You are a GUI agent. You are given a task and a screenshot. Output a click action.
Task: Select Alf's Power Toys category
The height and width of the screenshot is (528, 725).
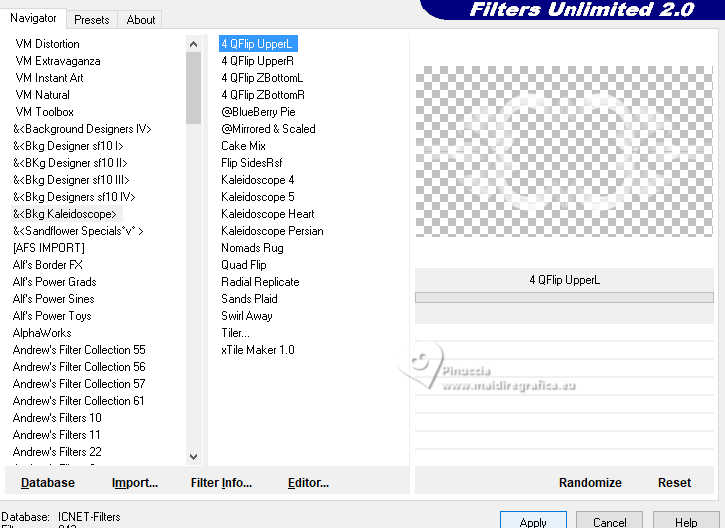click(52, 316)
